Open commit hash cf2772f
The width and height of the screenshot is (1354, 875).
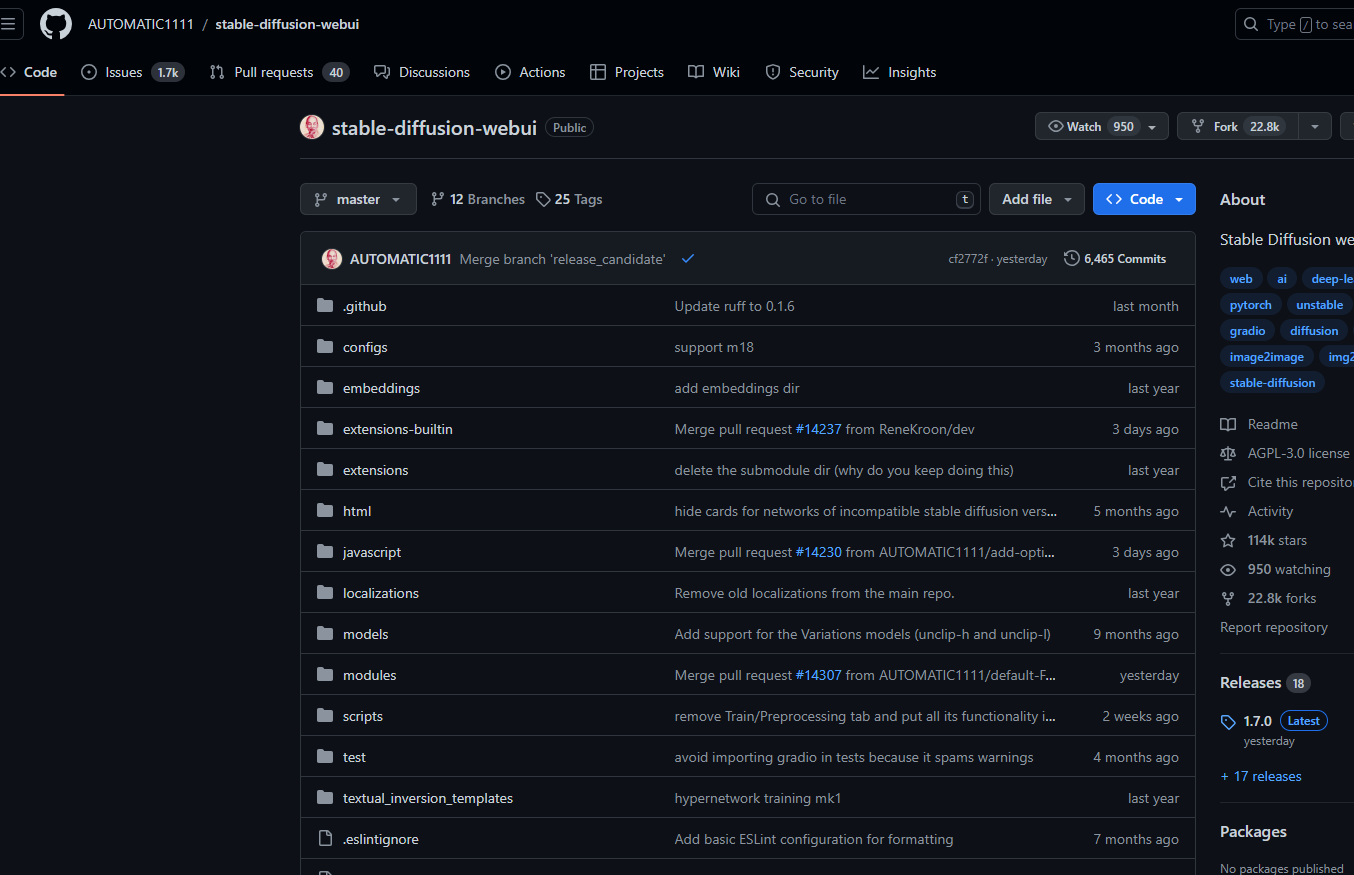click(x=966, y=259)
